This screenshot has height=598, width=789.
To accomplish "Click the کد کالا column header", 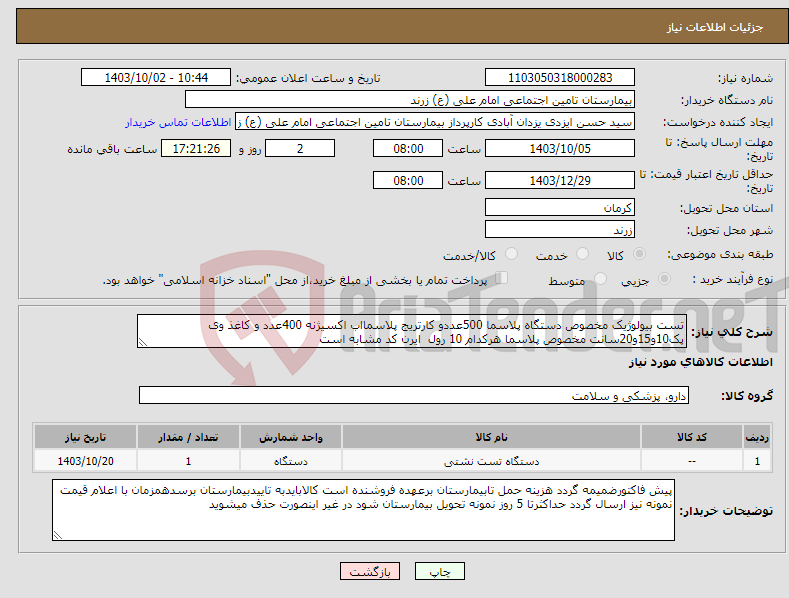I will [692, 437].
